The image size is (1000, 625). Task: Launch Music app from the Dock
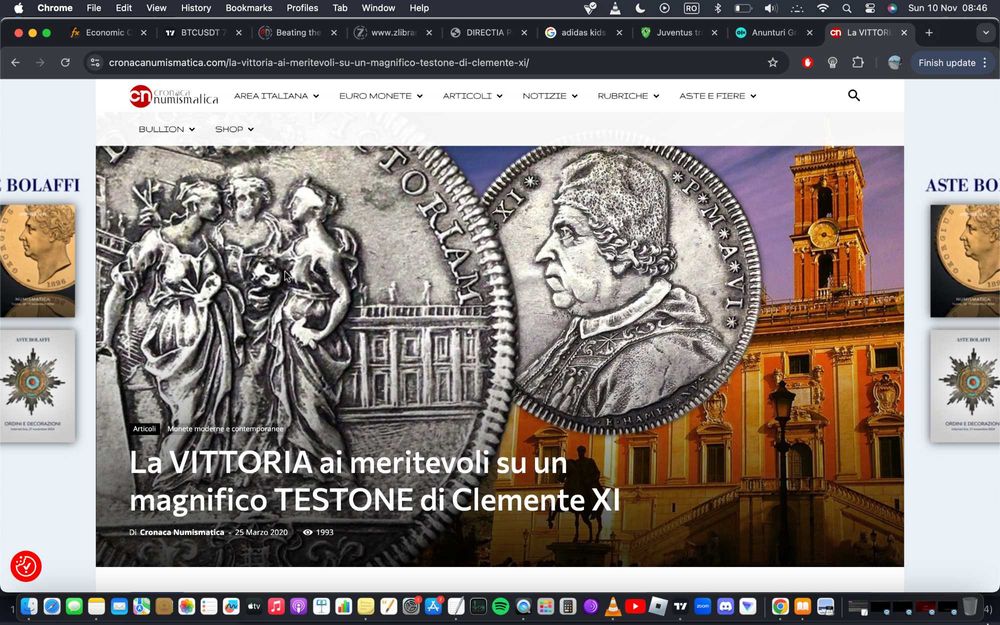(x=276, y=607)
